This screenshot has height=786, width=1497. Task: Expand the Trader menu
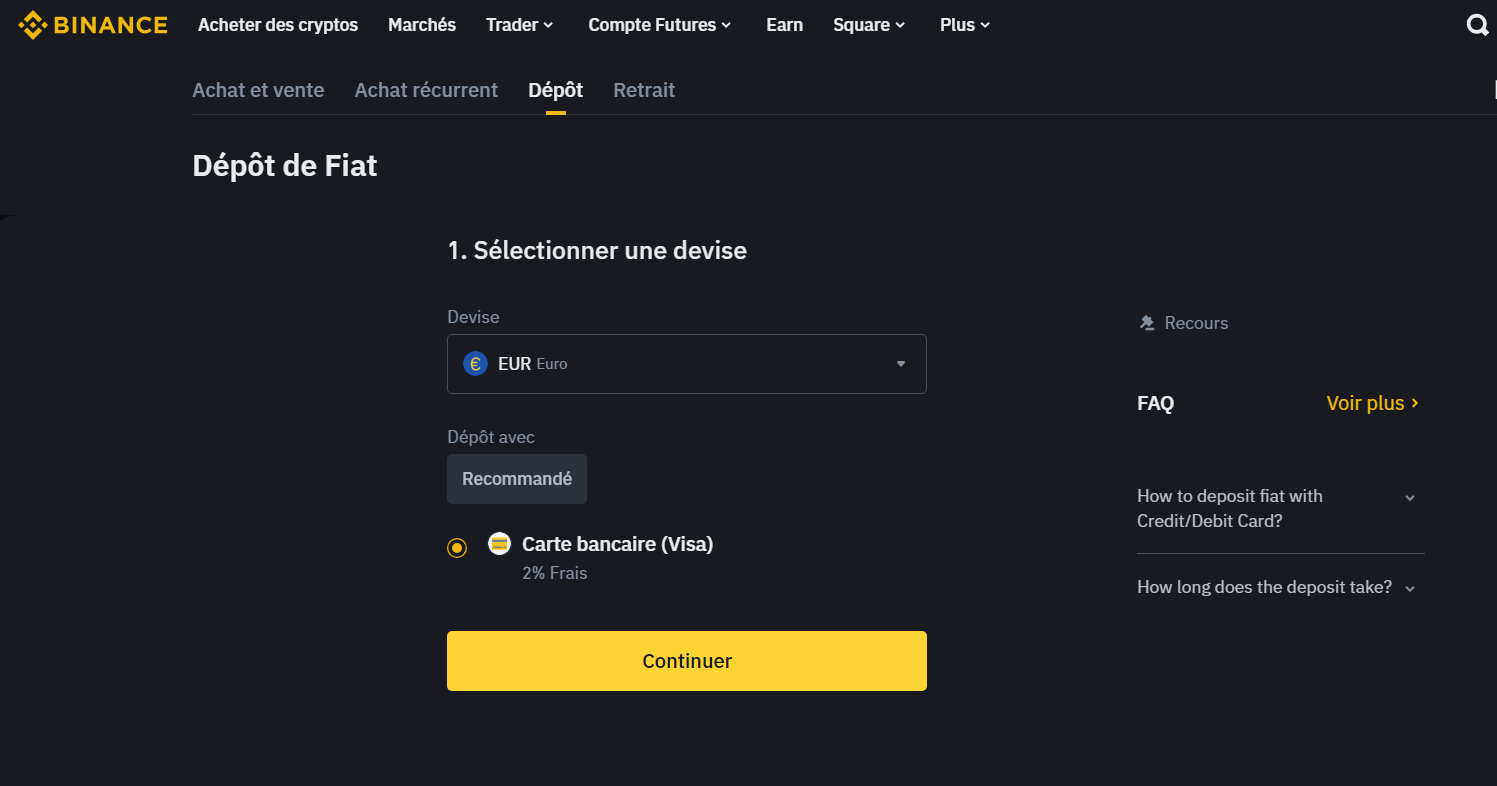click(519, 25)
